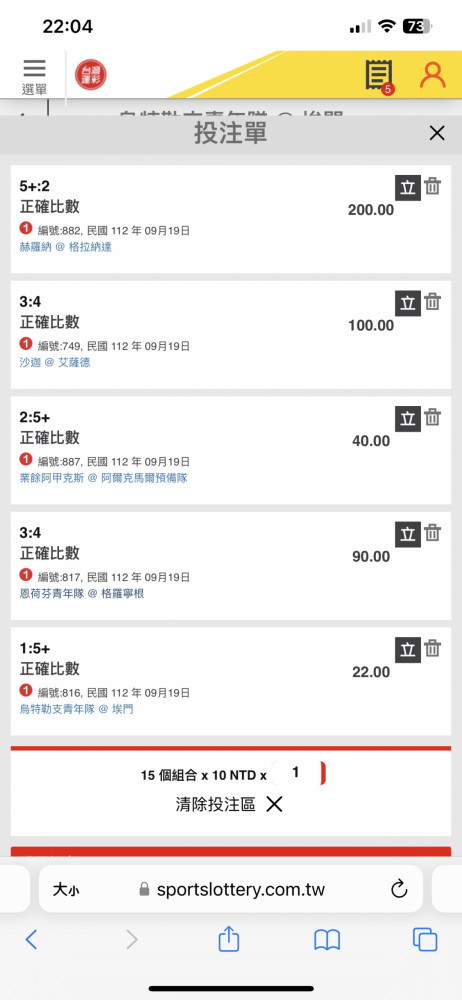The image size is (462, 1000).
Task: Tap the Taiwan Sports Lottery logo
Action: 91,75
